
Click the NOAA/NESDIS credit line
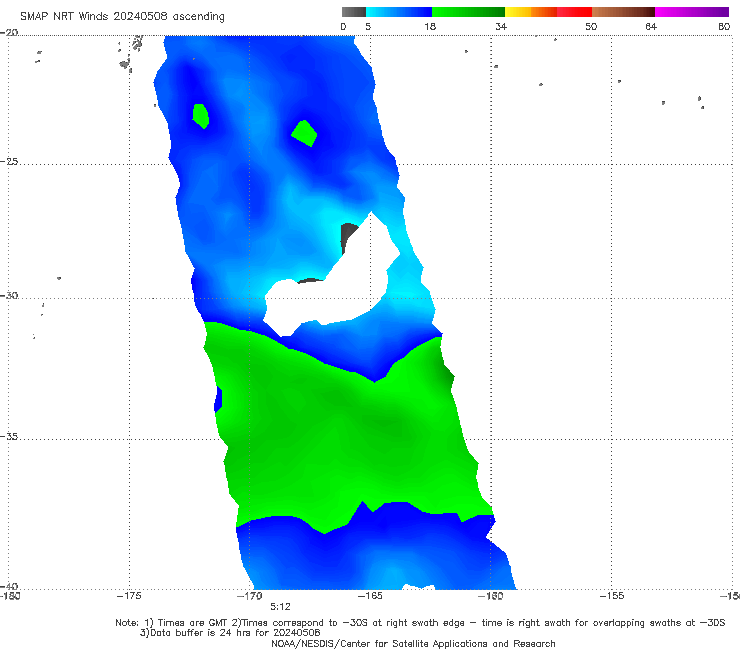[x=413, y=644]
